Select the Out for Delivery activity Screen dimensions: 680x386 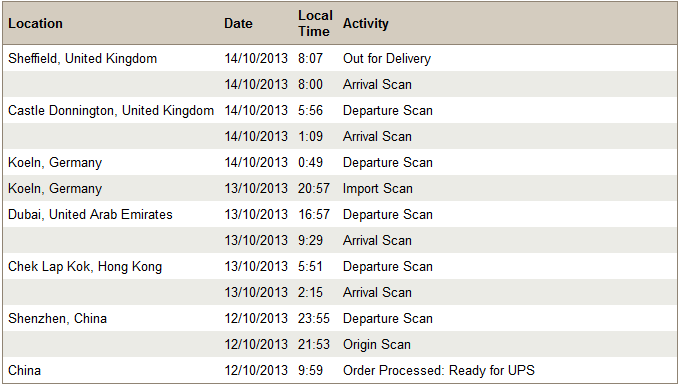tap(387, 58)
